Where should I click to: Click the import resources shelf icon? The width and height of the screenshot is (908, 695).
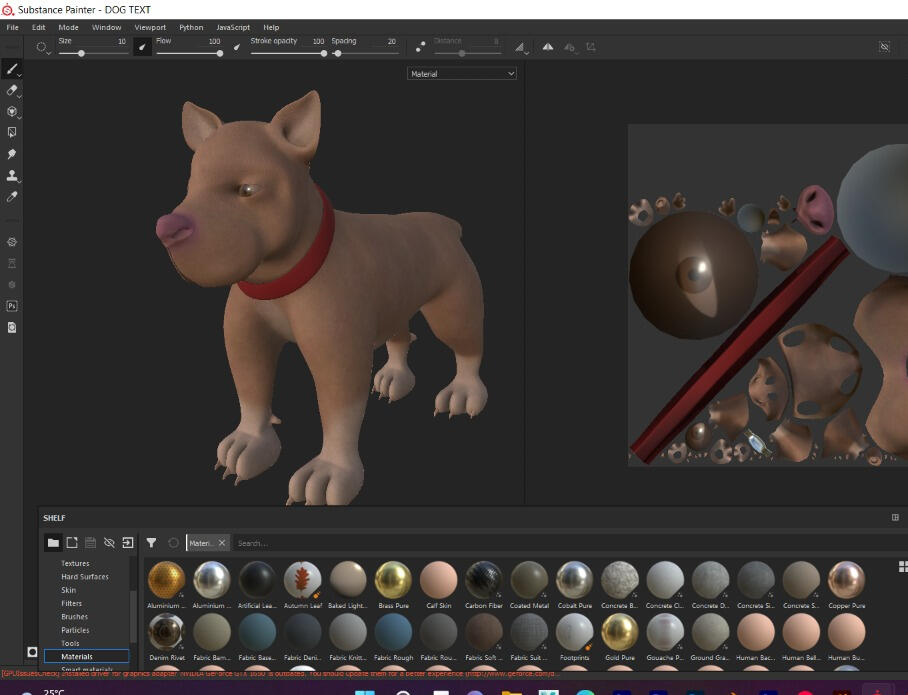128,543
